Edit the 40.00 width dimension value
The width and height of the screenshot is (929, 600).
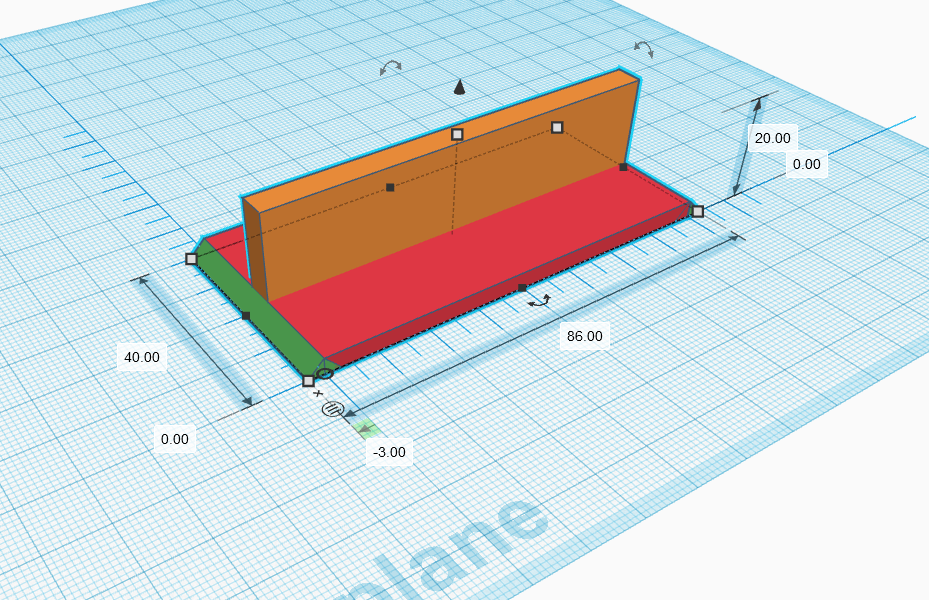[x=142, y=357]
